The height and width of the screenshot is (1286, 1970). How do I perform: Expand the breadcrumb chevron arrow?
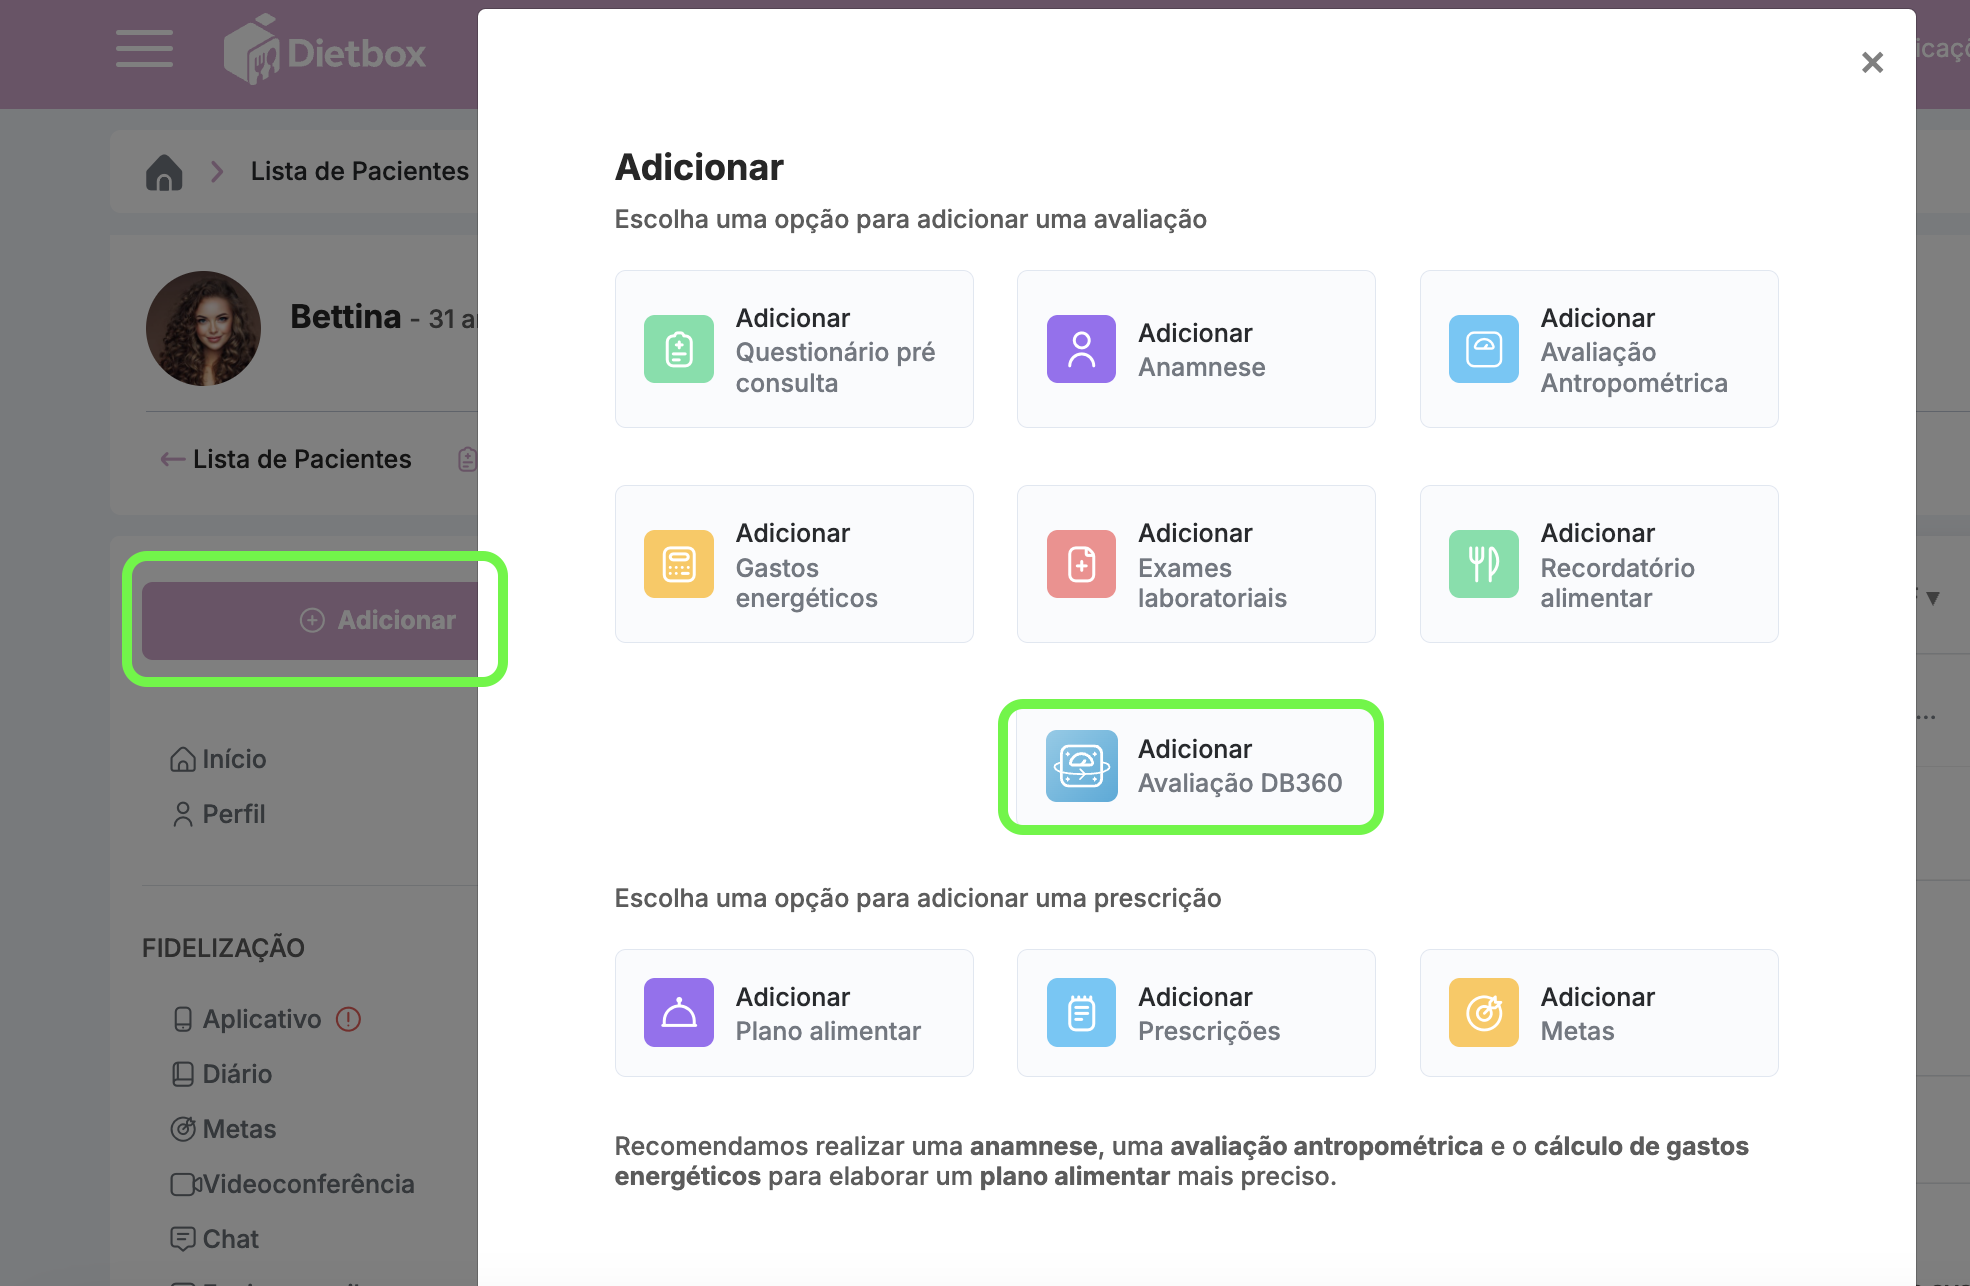(217, 172)
